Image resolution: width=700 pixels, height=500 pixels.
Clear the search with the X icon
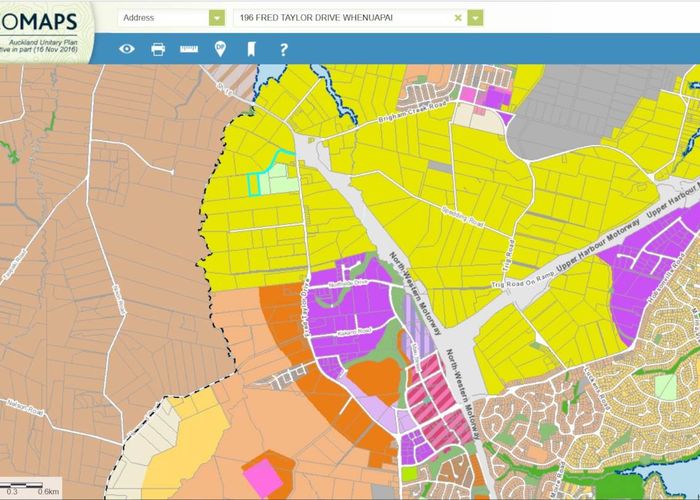[458, 18]
